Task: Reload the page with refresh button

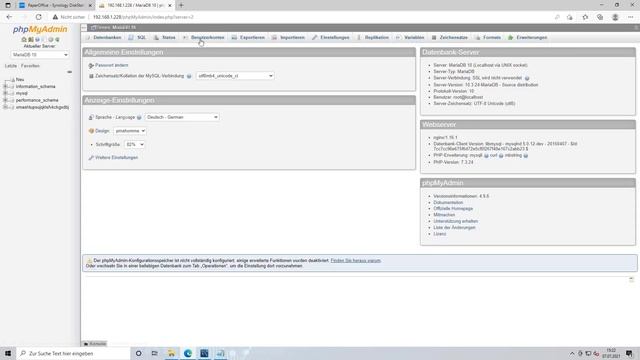Action: 38,17
